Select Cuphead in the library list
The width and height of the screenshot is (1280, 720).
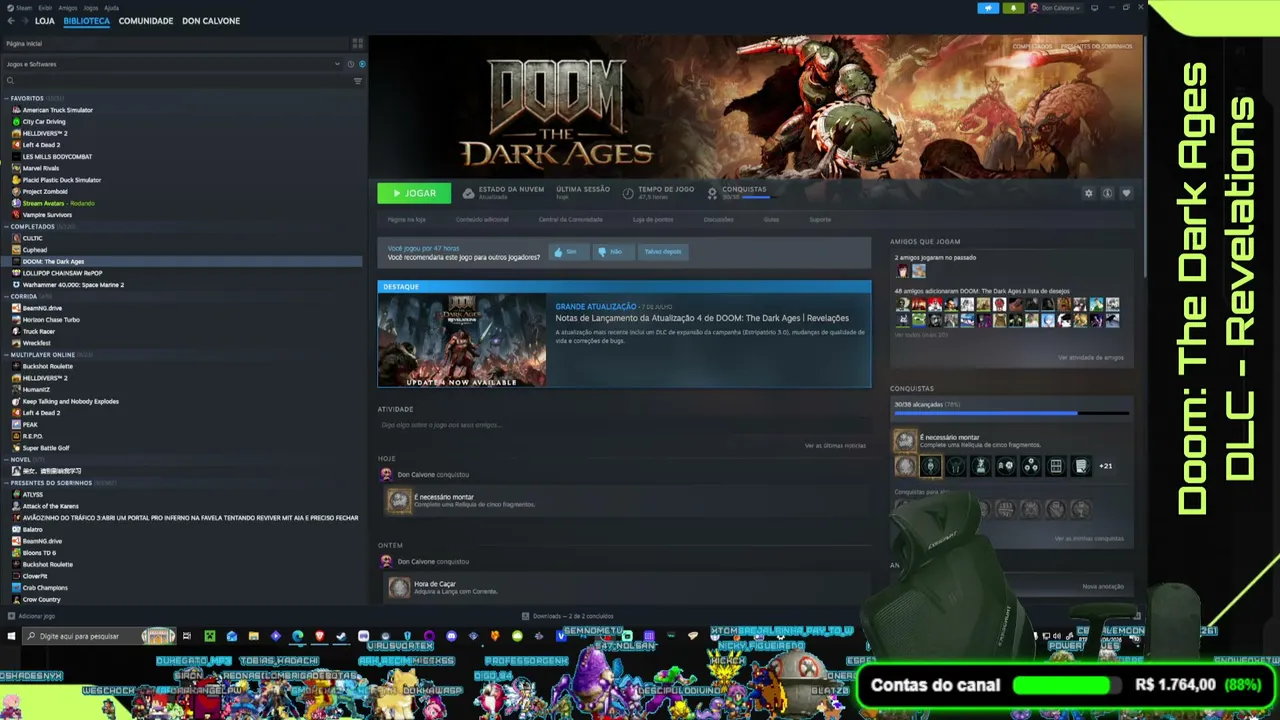pyautogui.click(x=34, y=250)
